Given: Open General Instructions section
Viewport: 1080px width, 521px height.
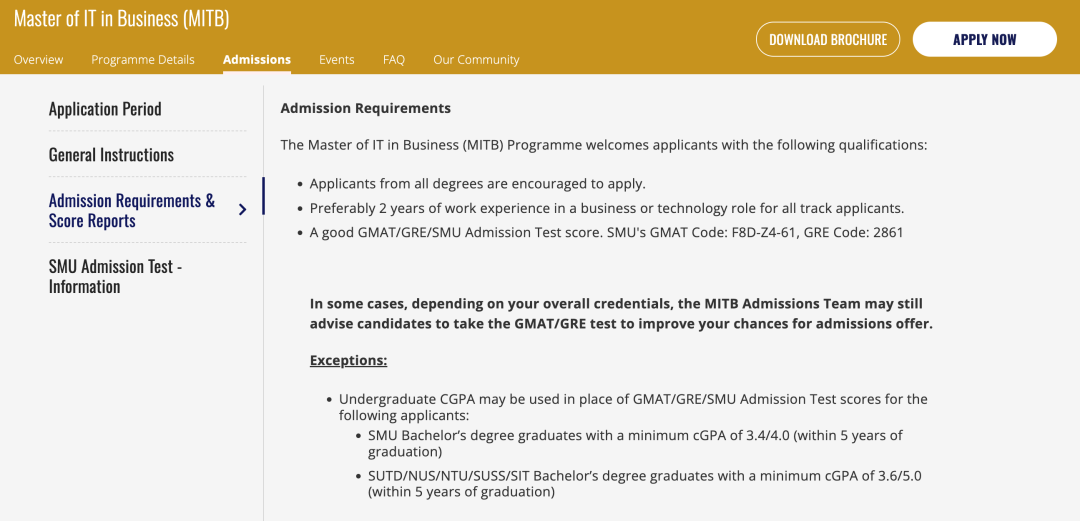Looking at the screenshot, I should click(112, 154).
